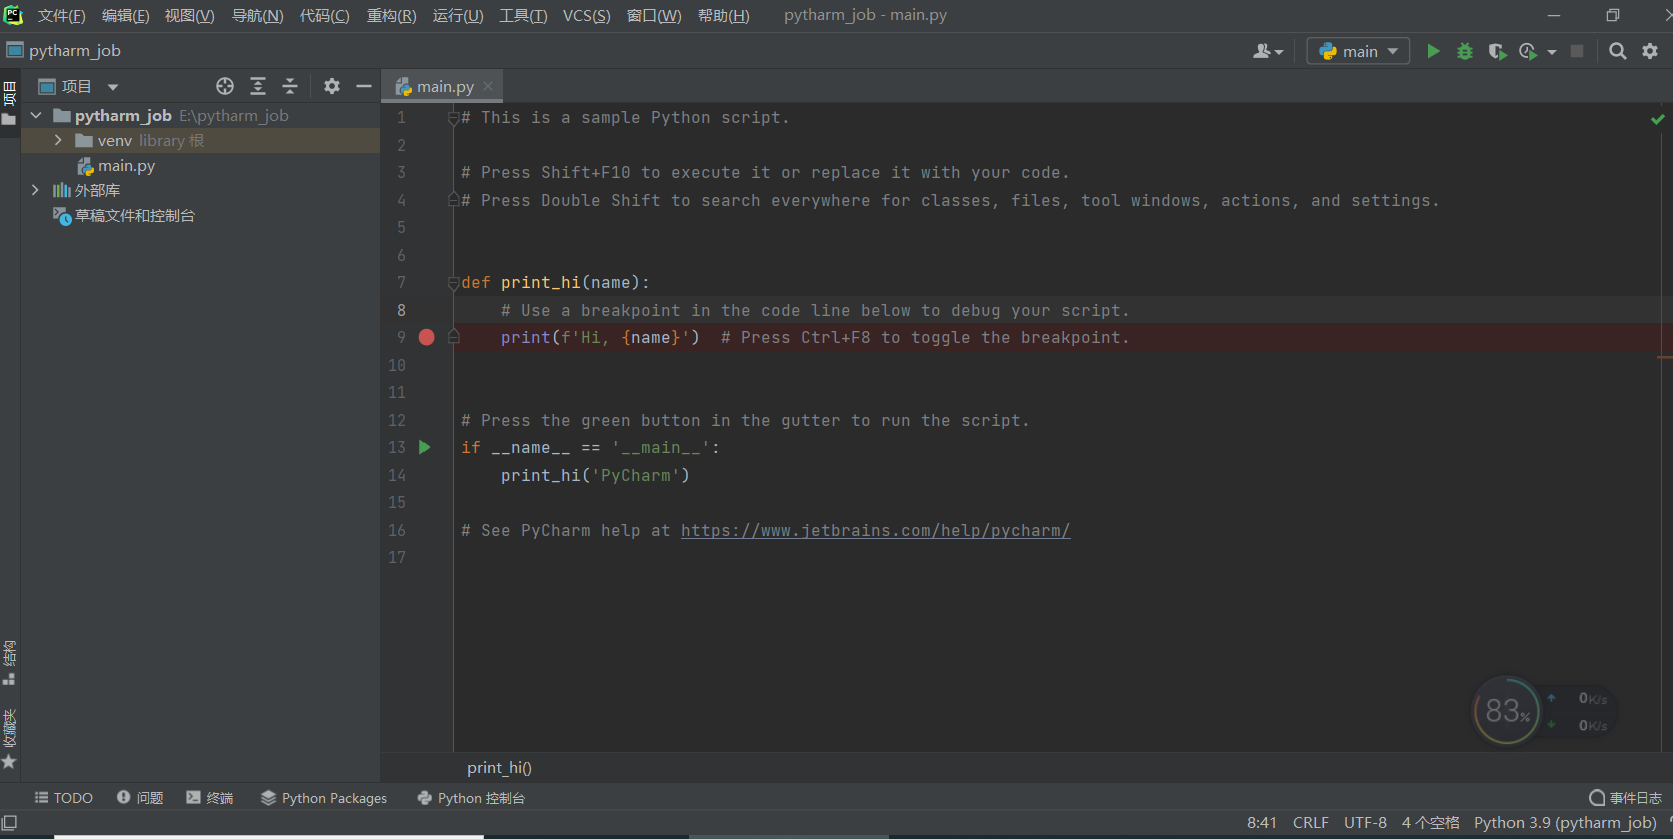1673x839 pixels.
Task: Follow the jetbrains.com help link
Action: coord(875,530)
